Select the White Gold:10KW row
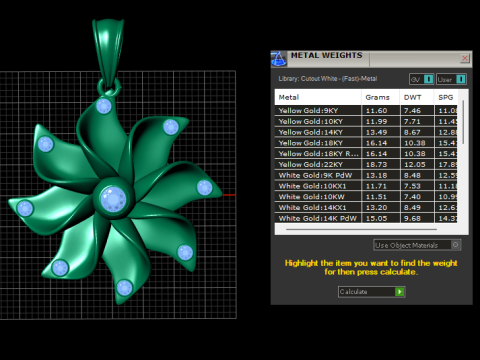 pos(366,197)
